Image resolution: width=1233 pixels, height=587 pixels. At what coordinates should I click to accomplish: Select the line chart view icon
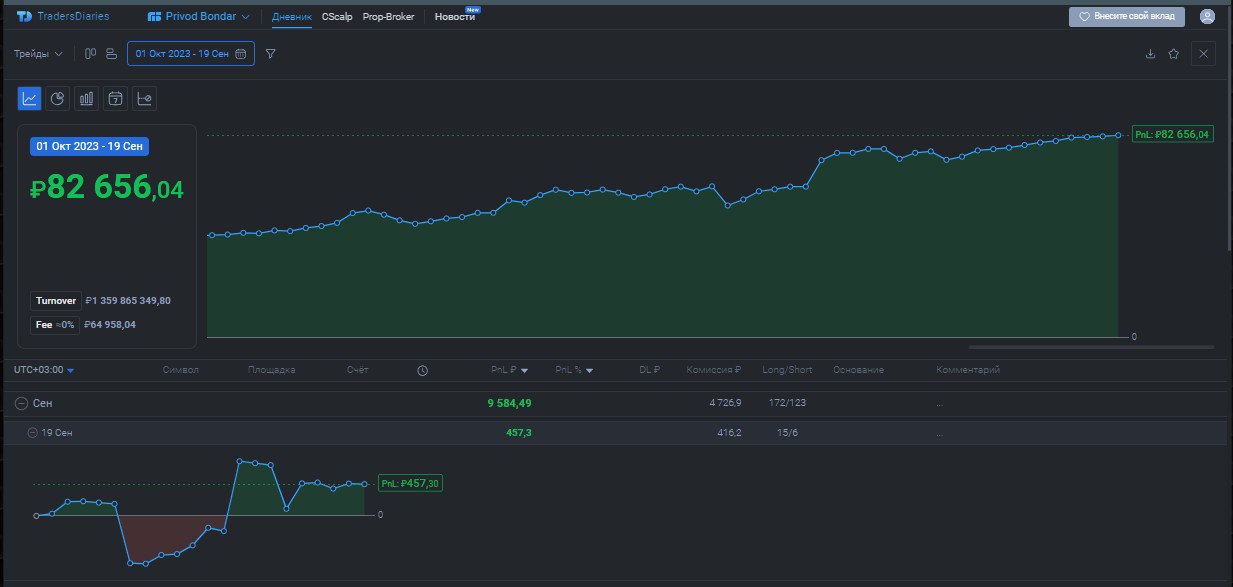click(30, 98)
